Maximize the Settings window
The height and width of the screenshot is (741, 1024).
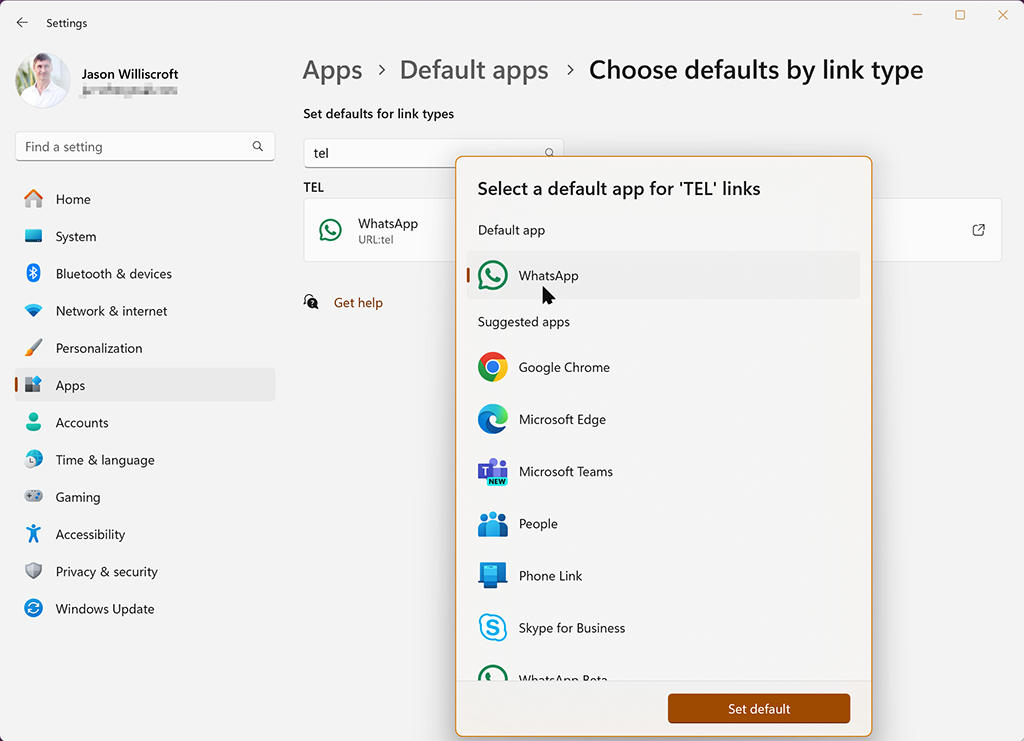[x=960, y=14]
